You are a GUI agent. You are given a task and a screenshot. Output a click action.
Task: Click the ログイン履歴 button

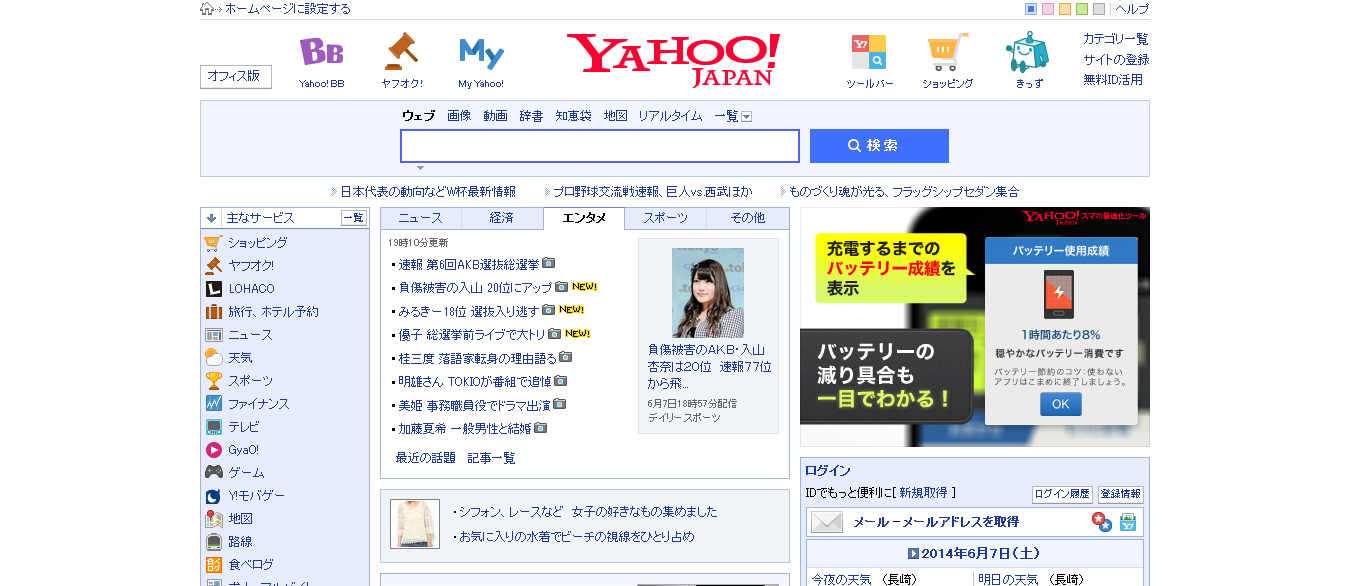pyautogui.click(x=1062, y=494)
